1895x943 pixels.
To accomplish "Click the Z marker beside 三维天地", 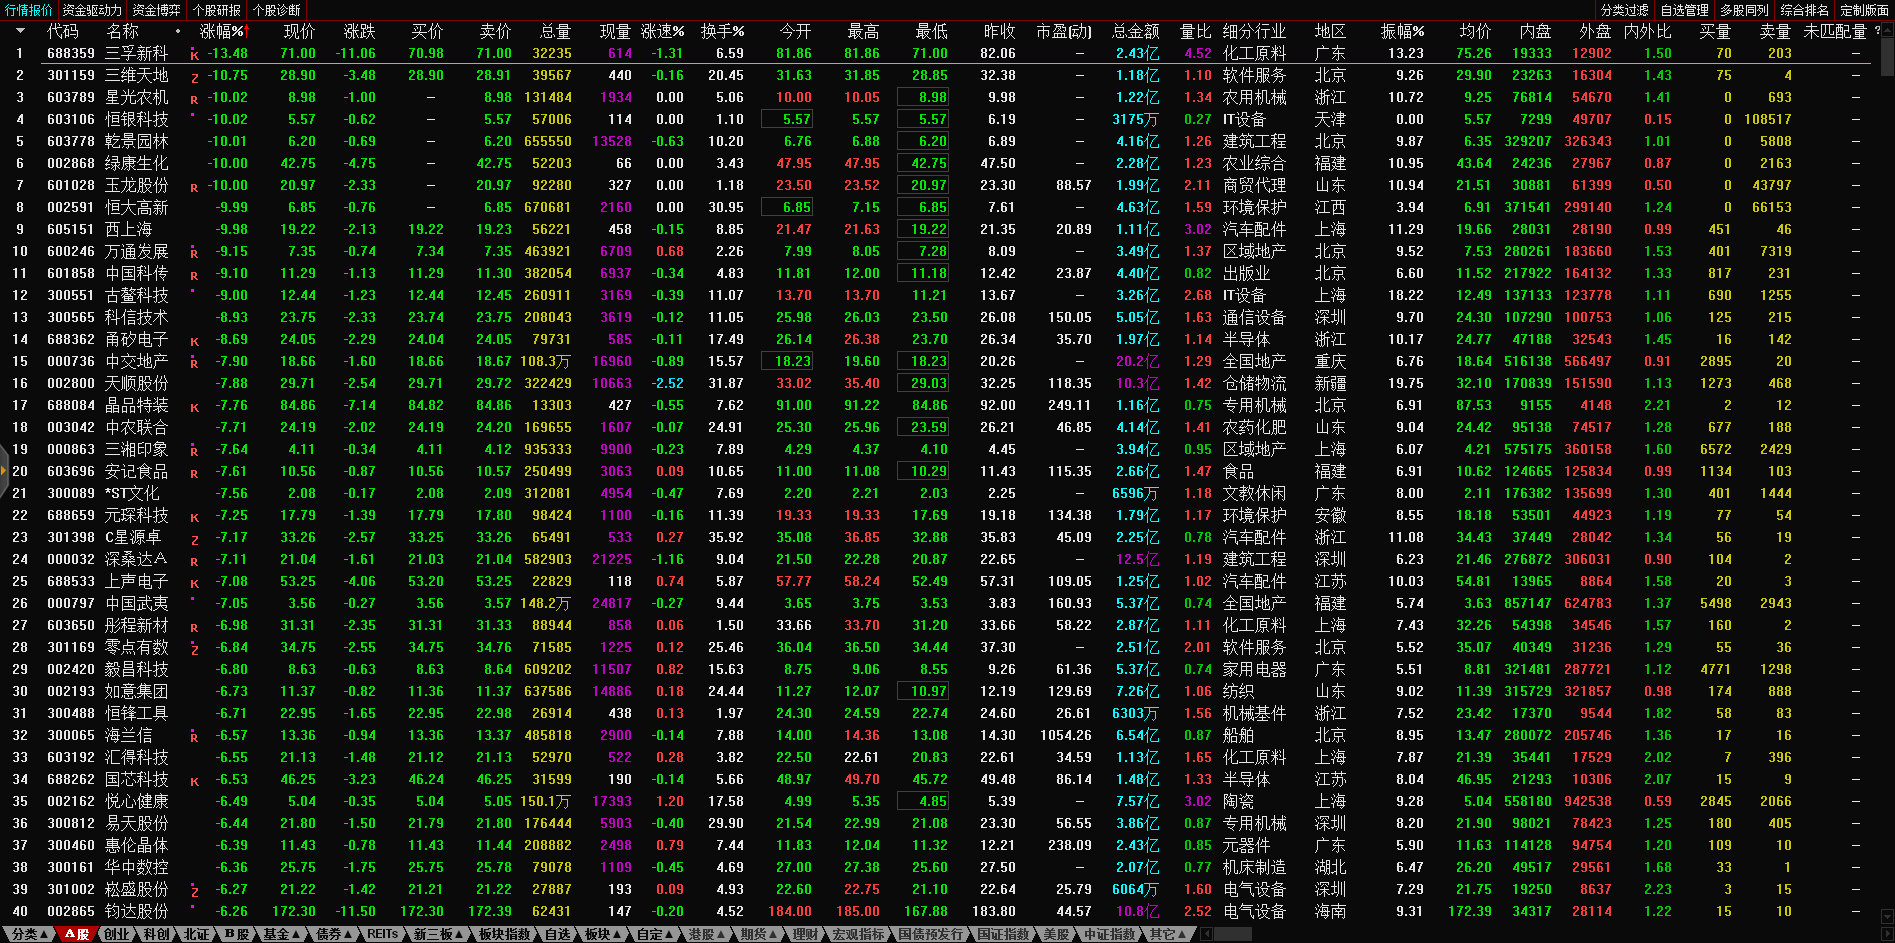I will 194,77.
